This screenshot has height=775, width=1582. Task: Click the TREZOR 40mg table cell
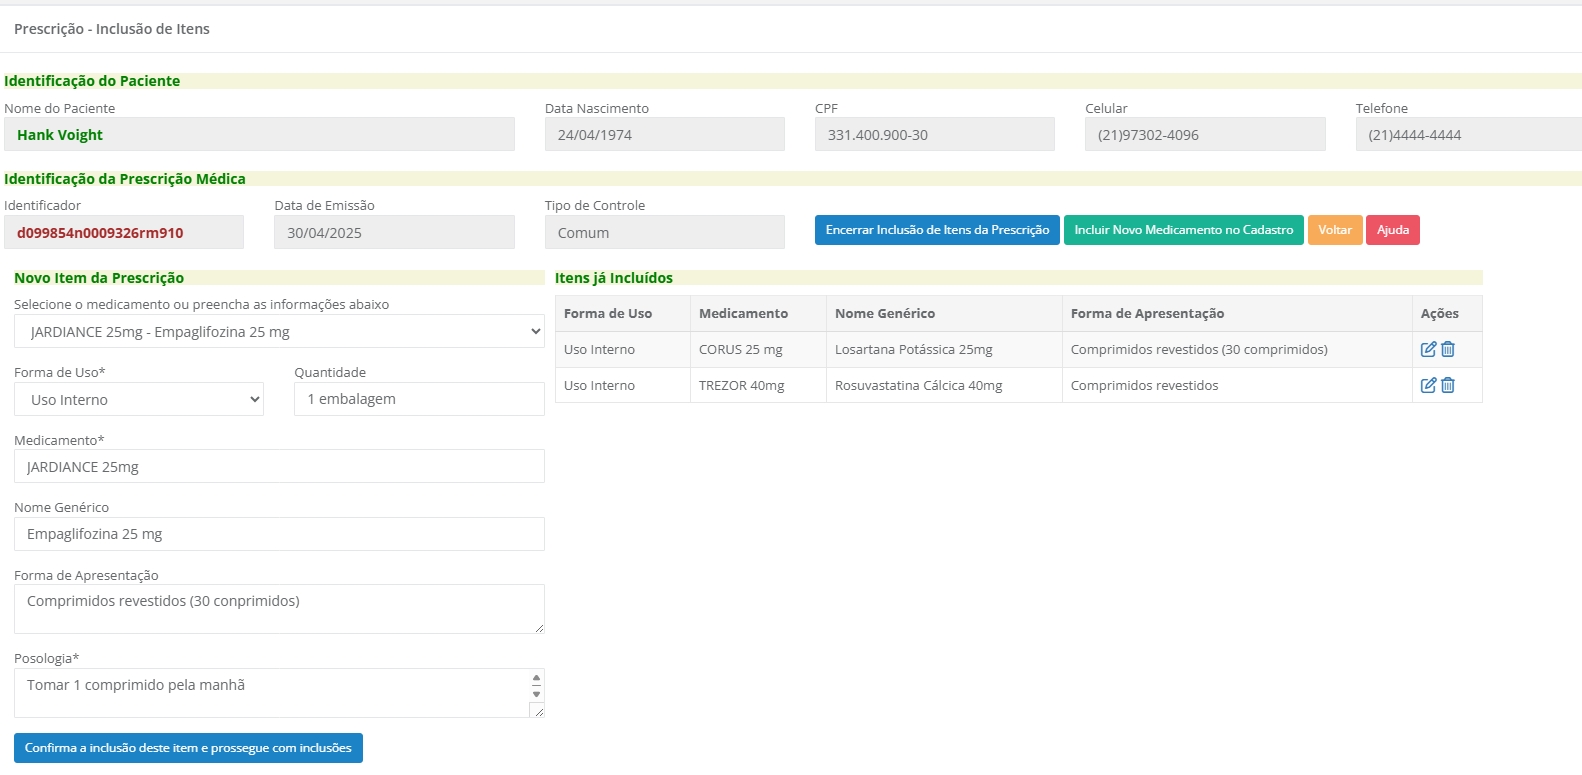tap(758, 385)
